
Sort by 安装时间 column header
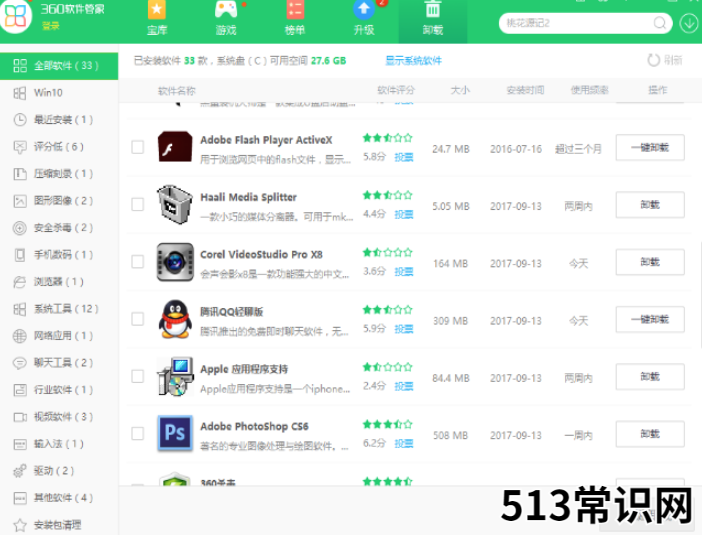526,90
